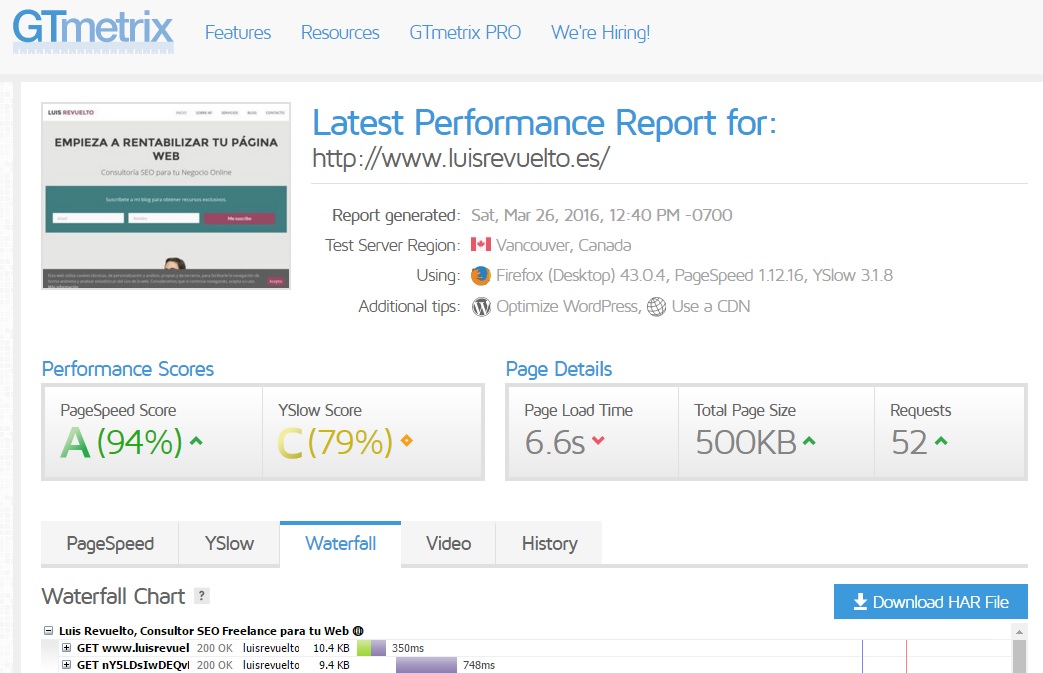Switch to the YSlow tab
The width and height of the screenshot is (1043, 673).
coord(229,544)
